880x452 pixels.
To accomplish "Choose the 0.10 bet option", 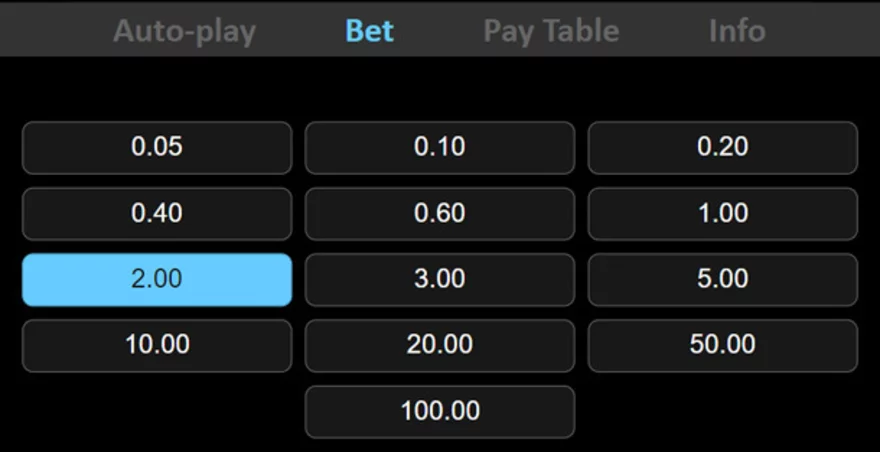I will (x=440, y=147).
